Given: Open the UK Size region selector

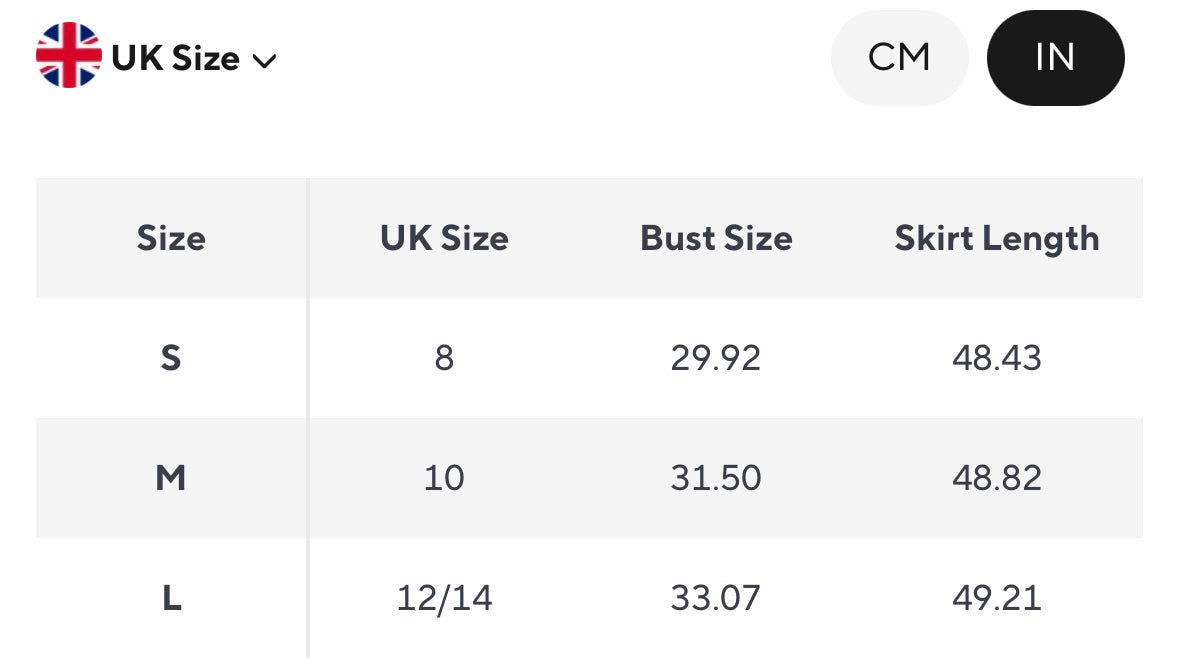Looking at the screenshot, I should pyautogui.click(x=176, y=59).
